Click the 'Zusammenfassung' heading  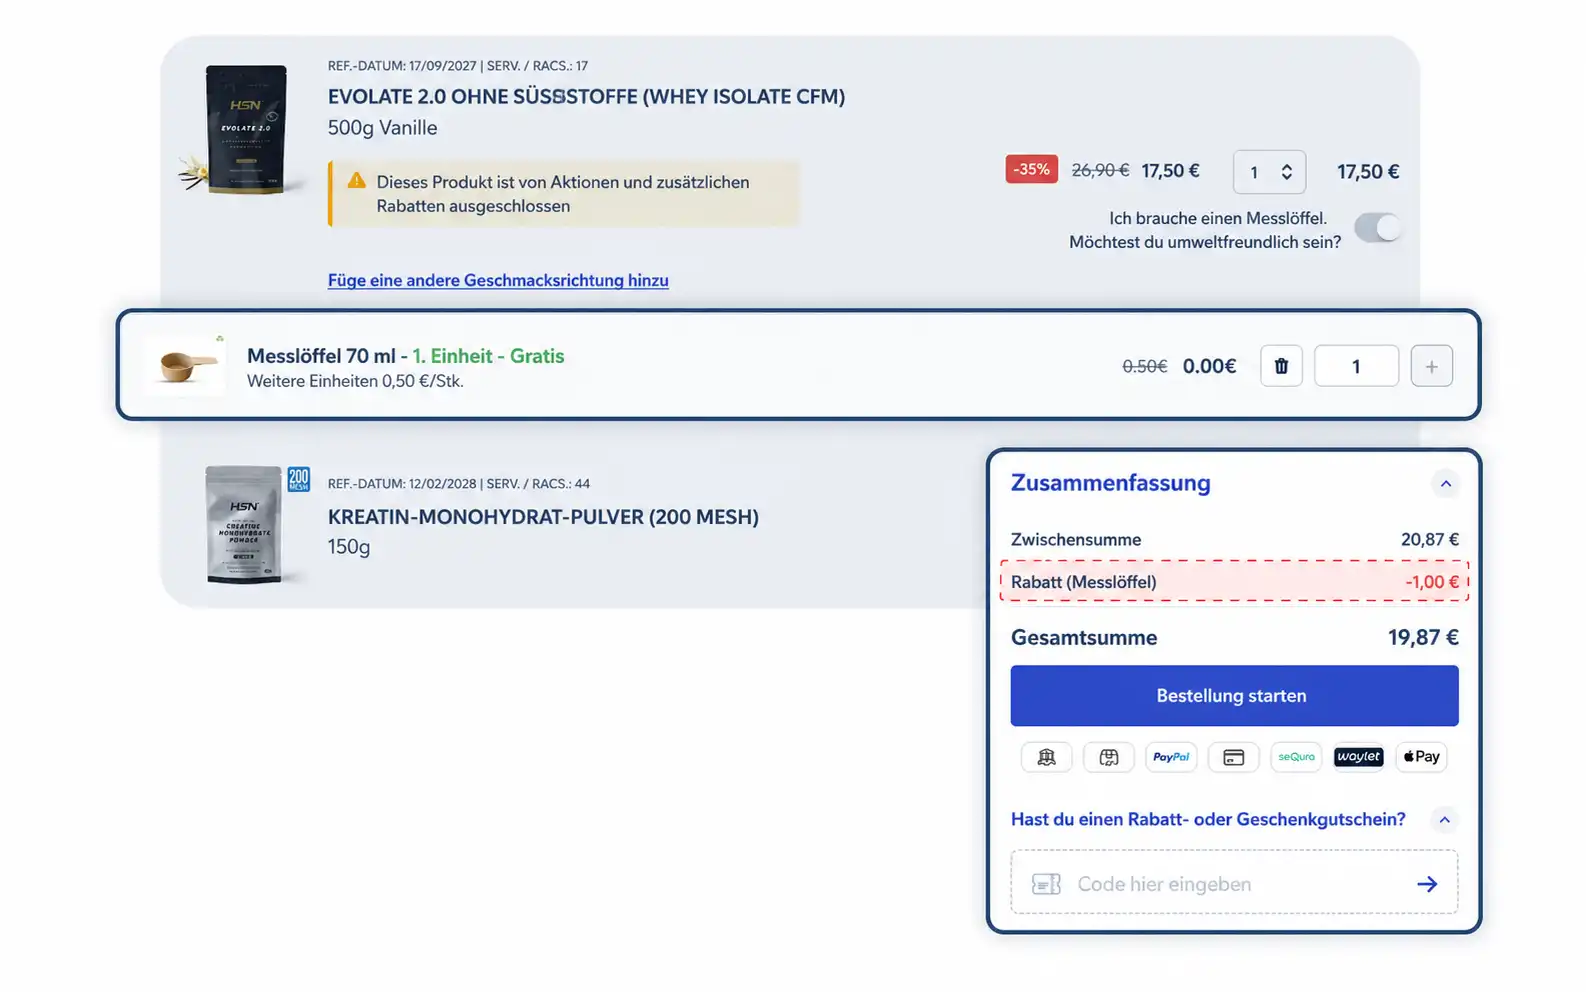click(1110, 483)
